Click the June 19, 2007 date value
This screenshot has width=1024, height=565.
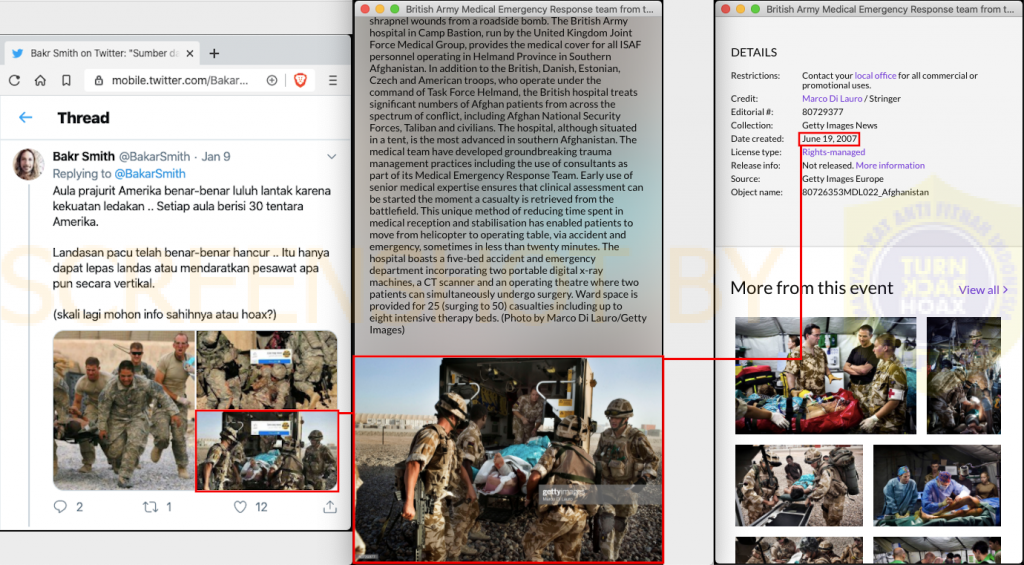(x=829, y=139)
